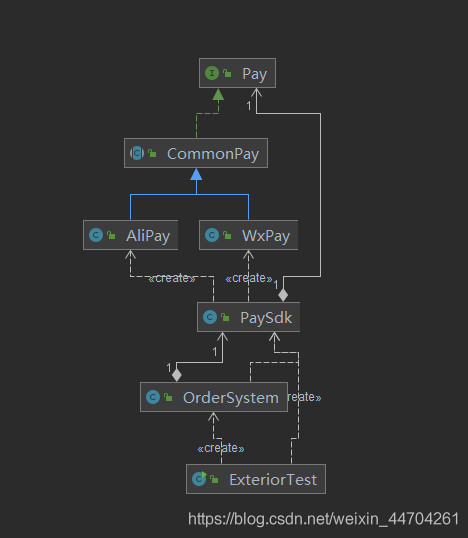Select the AliPay class node label
Screen dimensions: 468x538
148,236
